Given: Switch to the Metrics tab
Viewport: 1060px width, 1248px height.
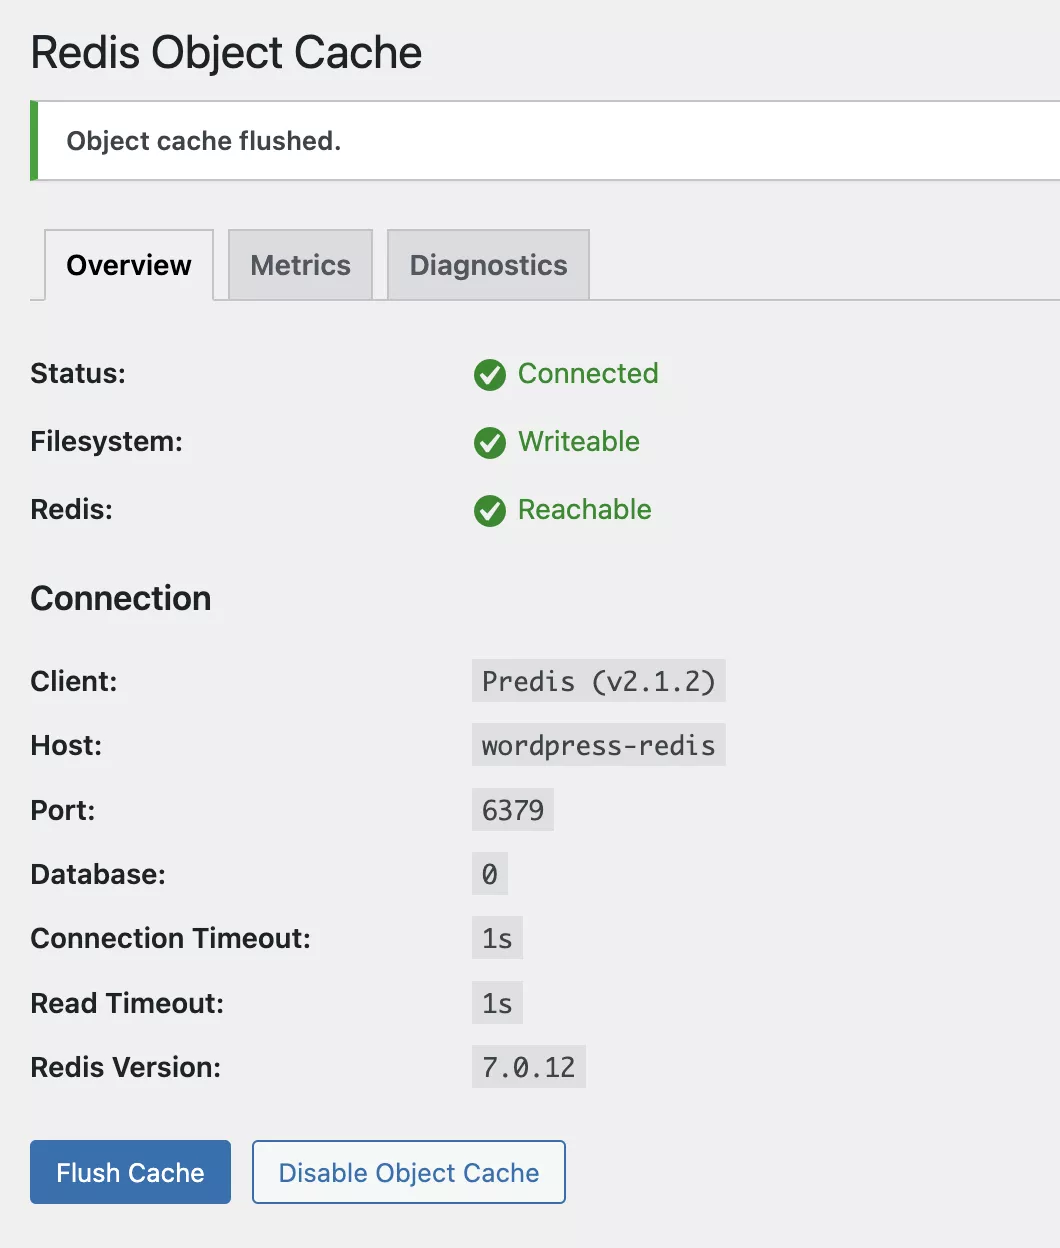Looking at the screenshot, I should pos(300,265).
